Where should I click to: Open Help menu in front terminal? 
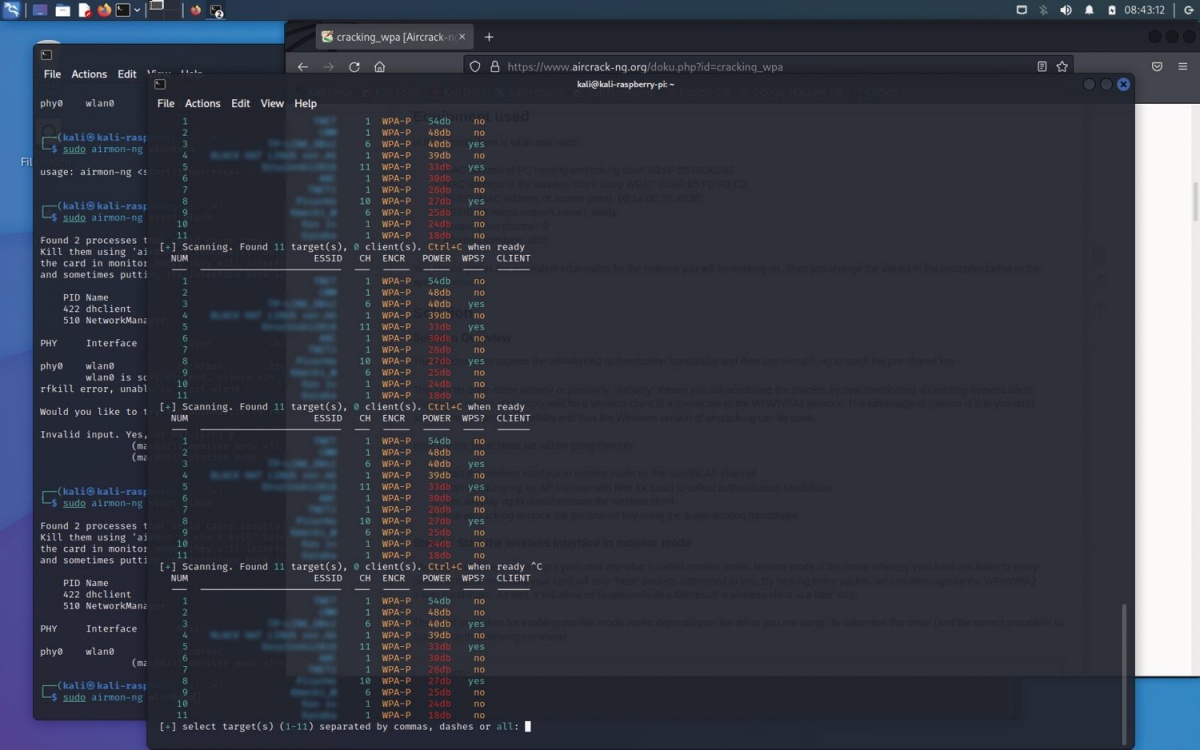[x=306, y=103]
